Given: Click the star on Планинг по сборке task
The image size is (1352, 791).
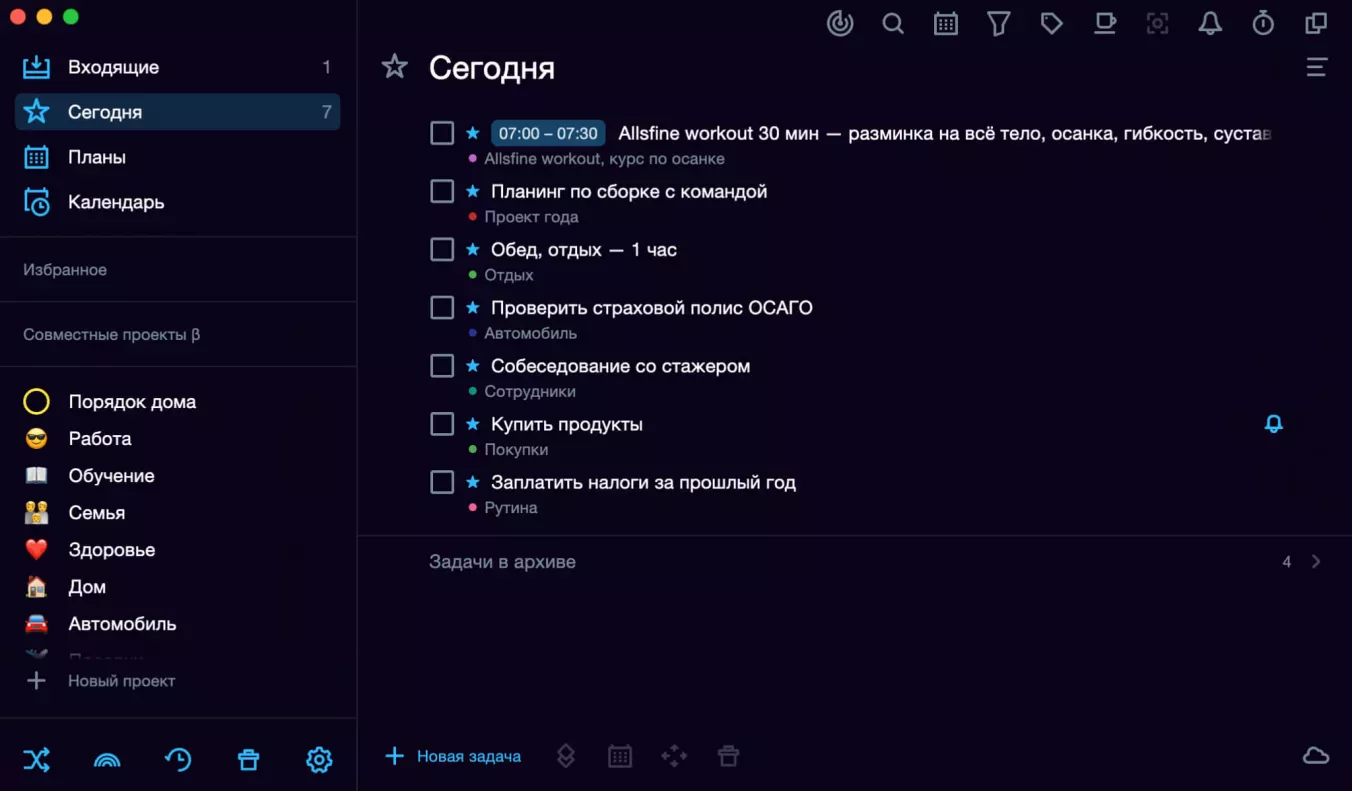Looking at the screenshot, I should click(473, 191).
